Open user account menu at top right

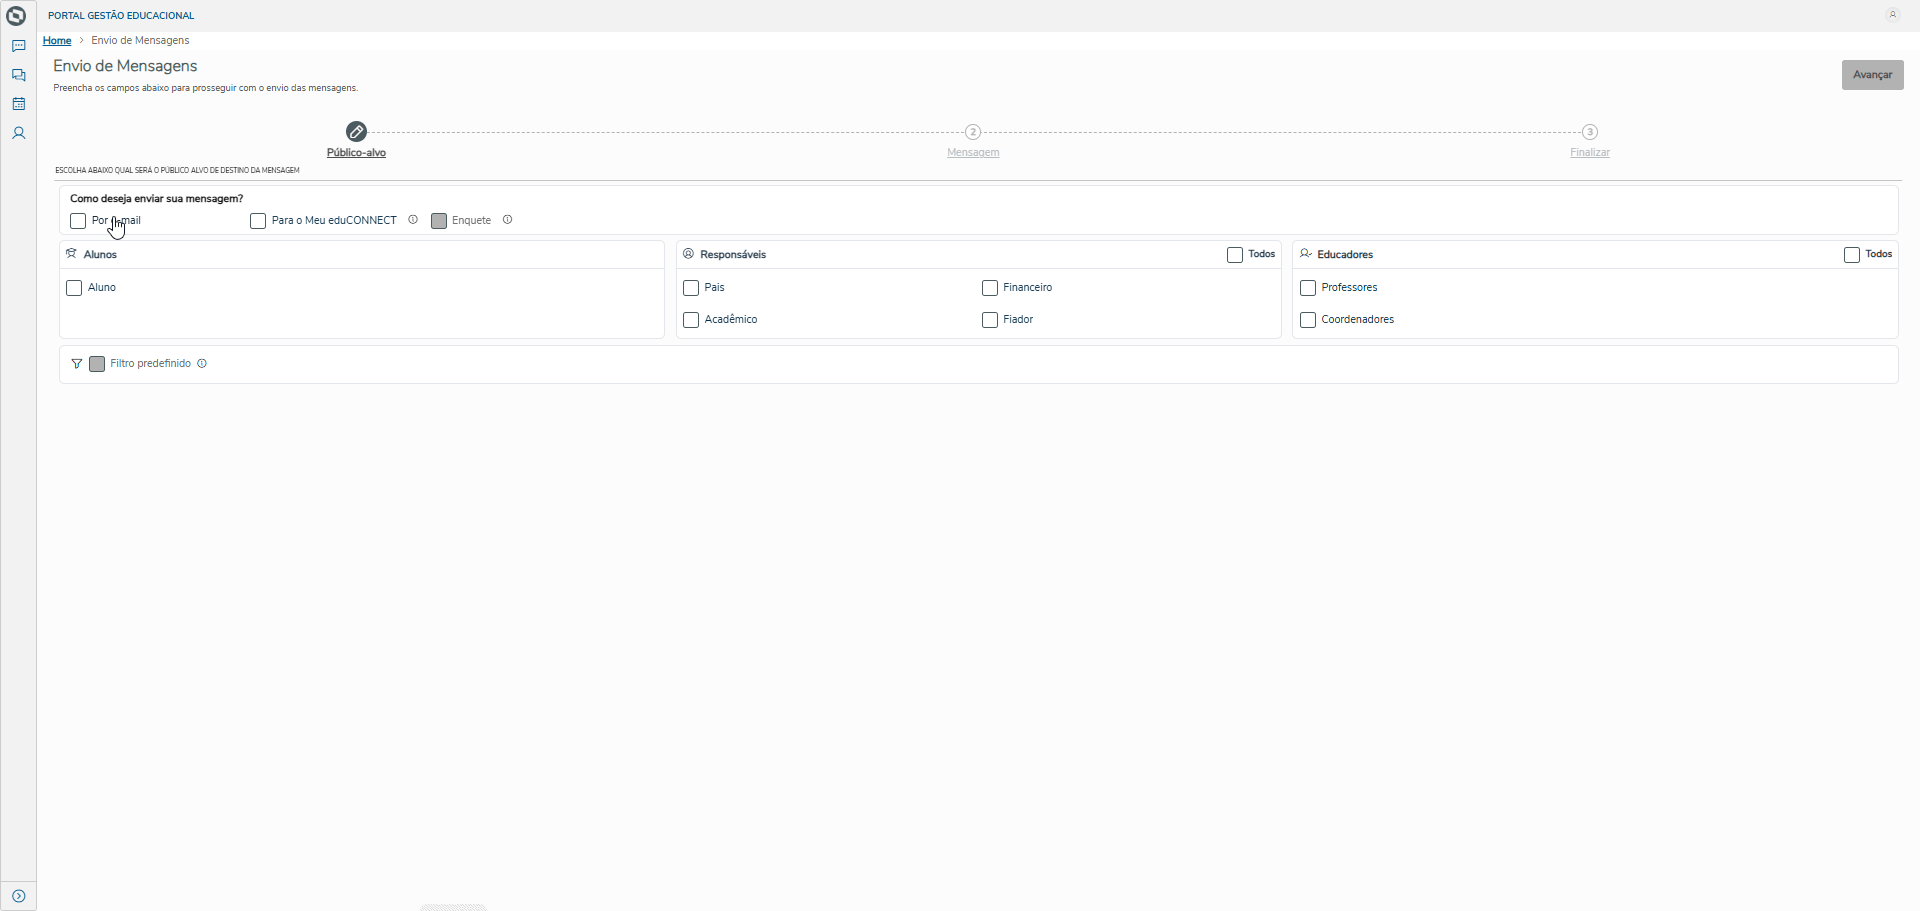pos(1892,15)
